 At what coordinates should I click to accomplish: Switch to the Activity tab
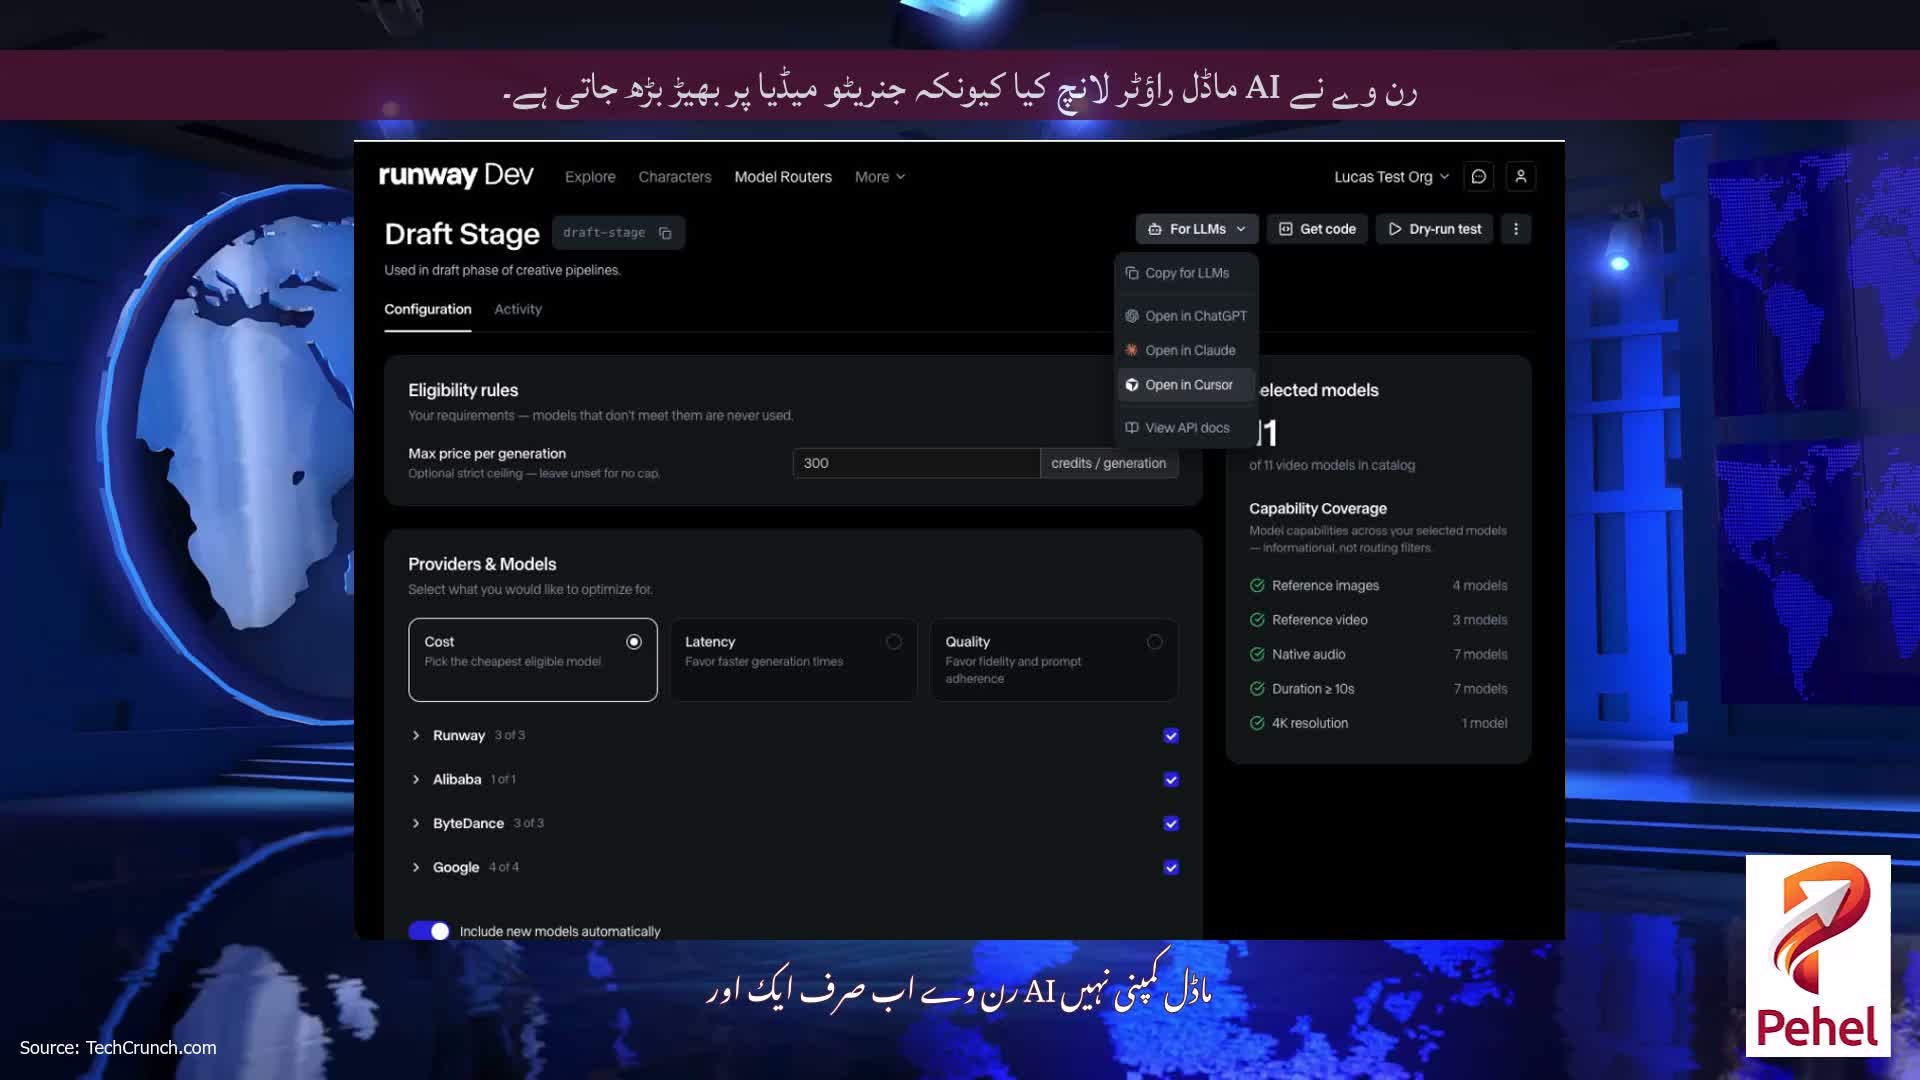518,309
